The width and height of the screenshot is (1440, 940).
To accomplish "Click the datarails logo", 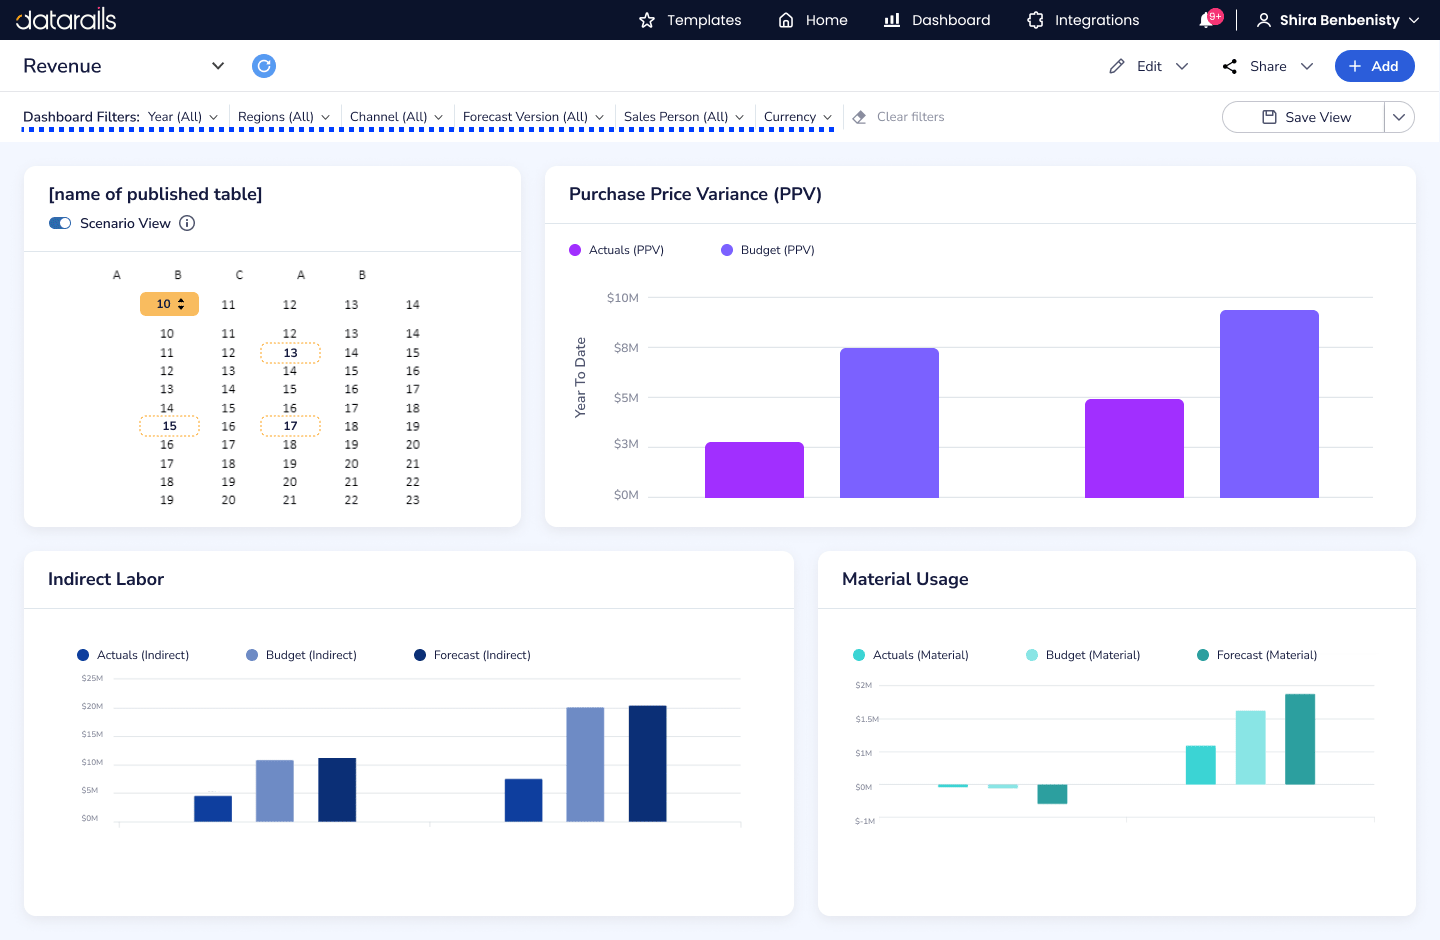I will tap(66, 20).
